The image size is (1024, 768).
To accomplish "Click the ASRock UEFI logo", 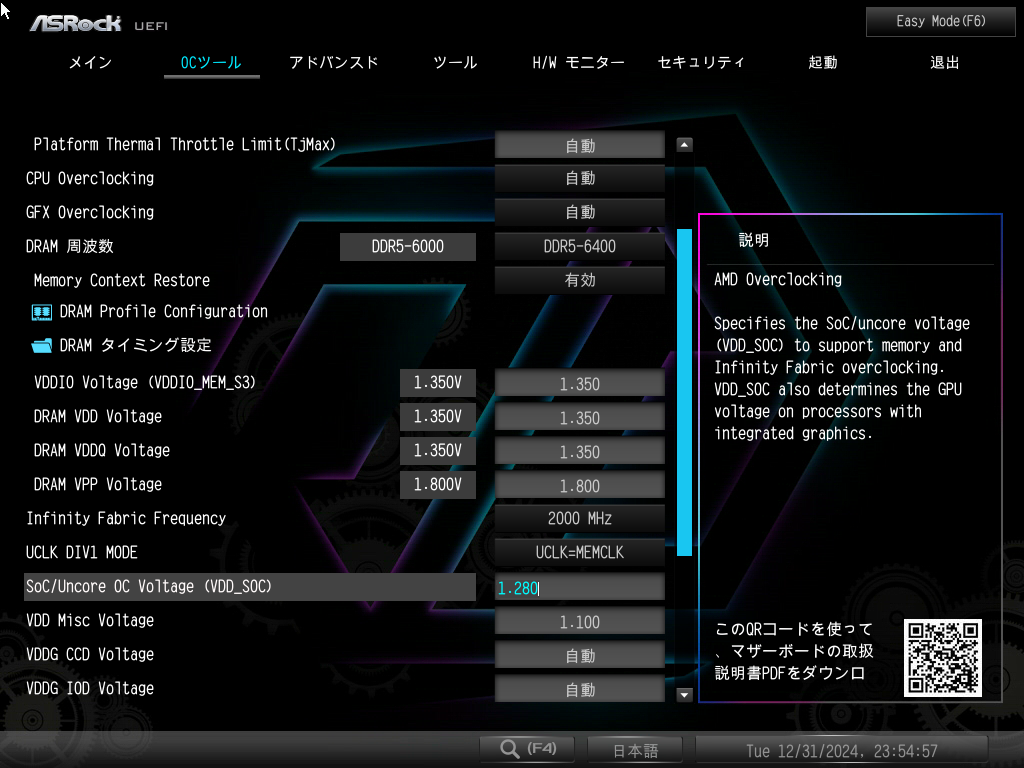I will (99, 24).
